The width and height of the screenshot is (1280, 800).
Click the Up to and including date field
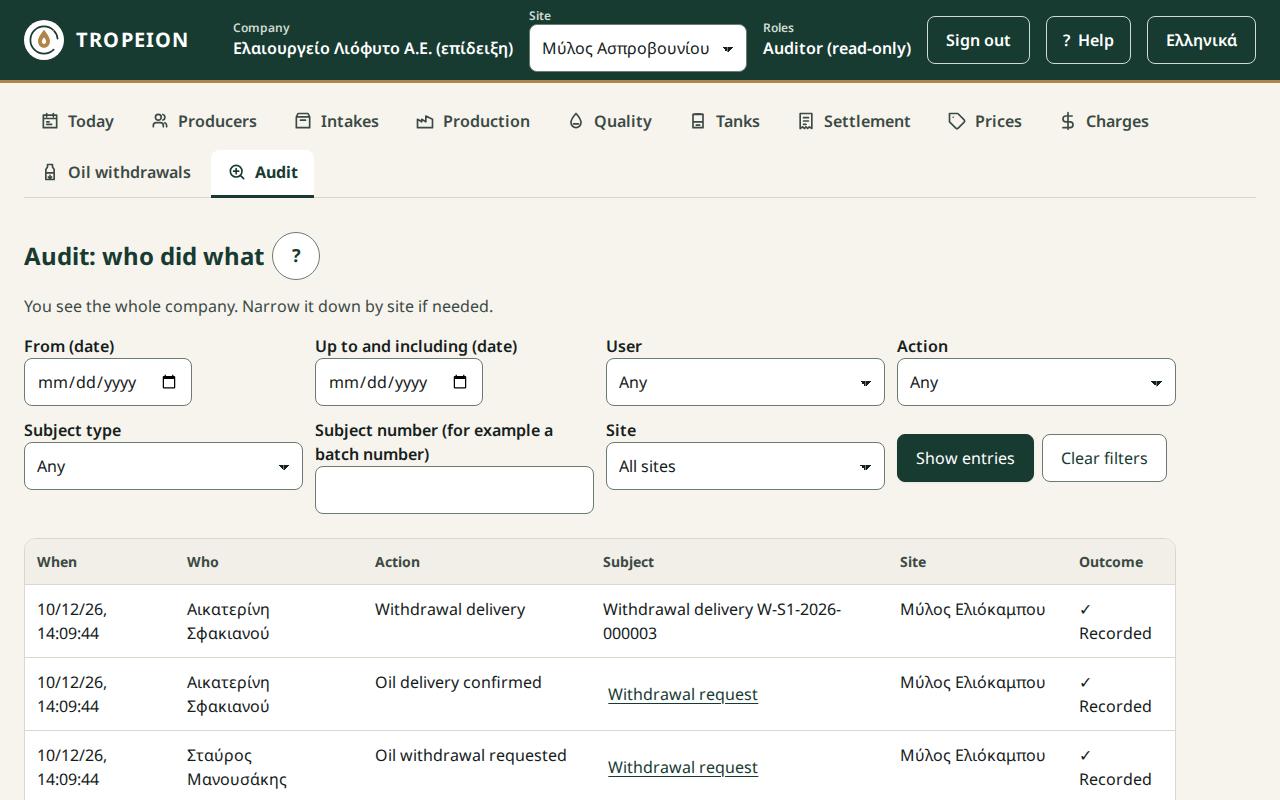coord(399,382)
